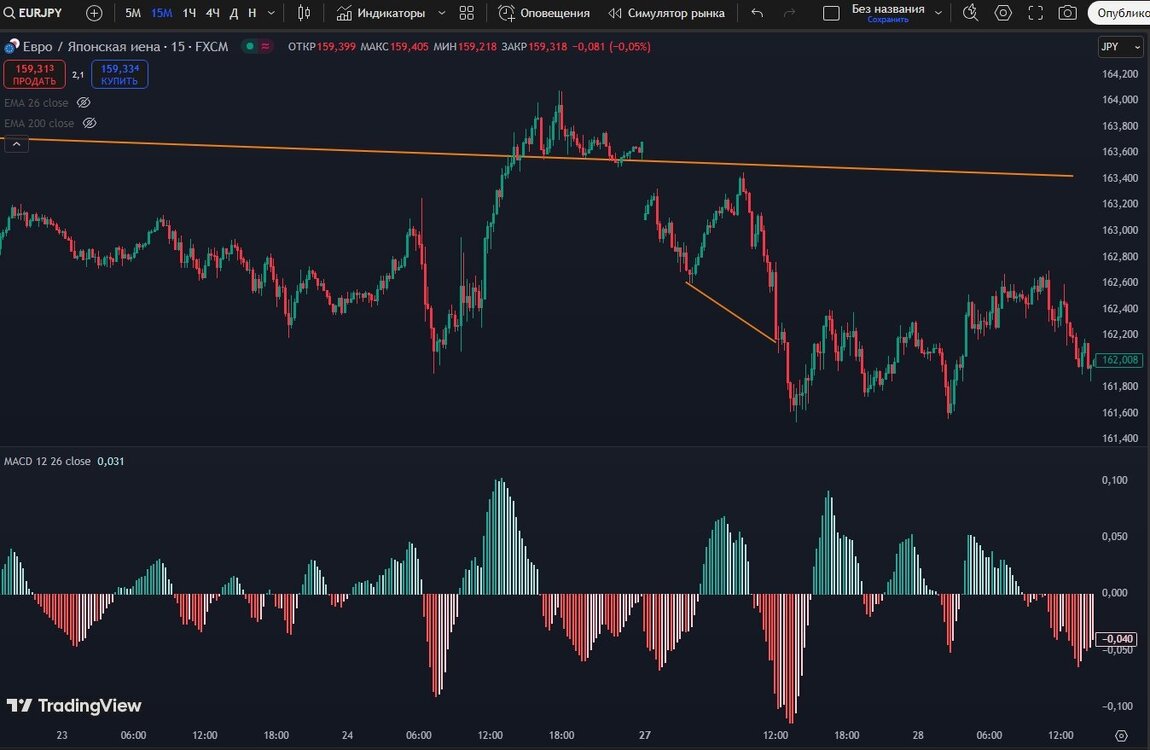Select the Н weekly timeframe
This screenshot has width=1150, height=750.
[252, 12]
